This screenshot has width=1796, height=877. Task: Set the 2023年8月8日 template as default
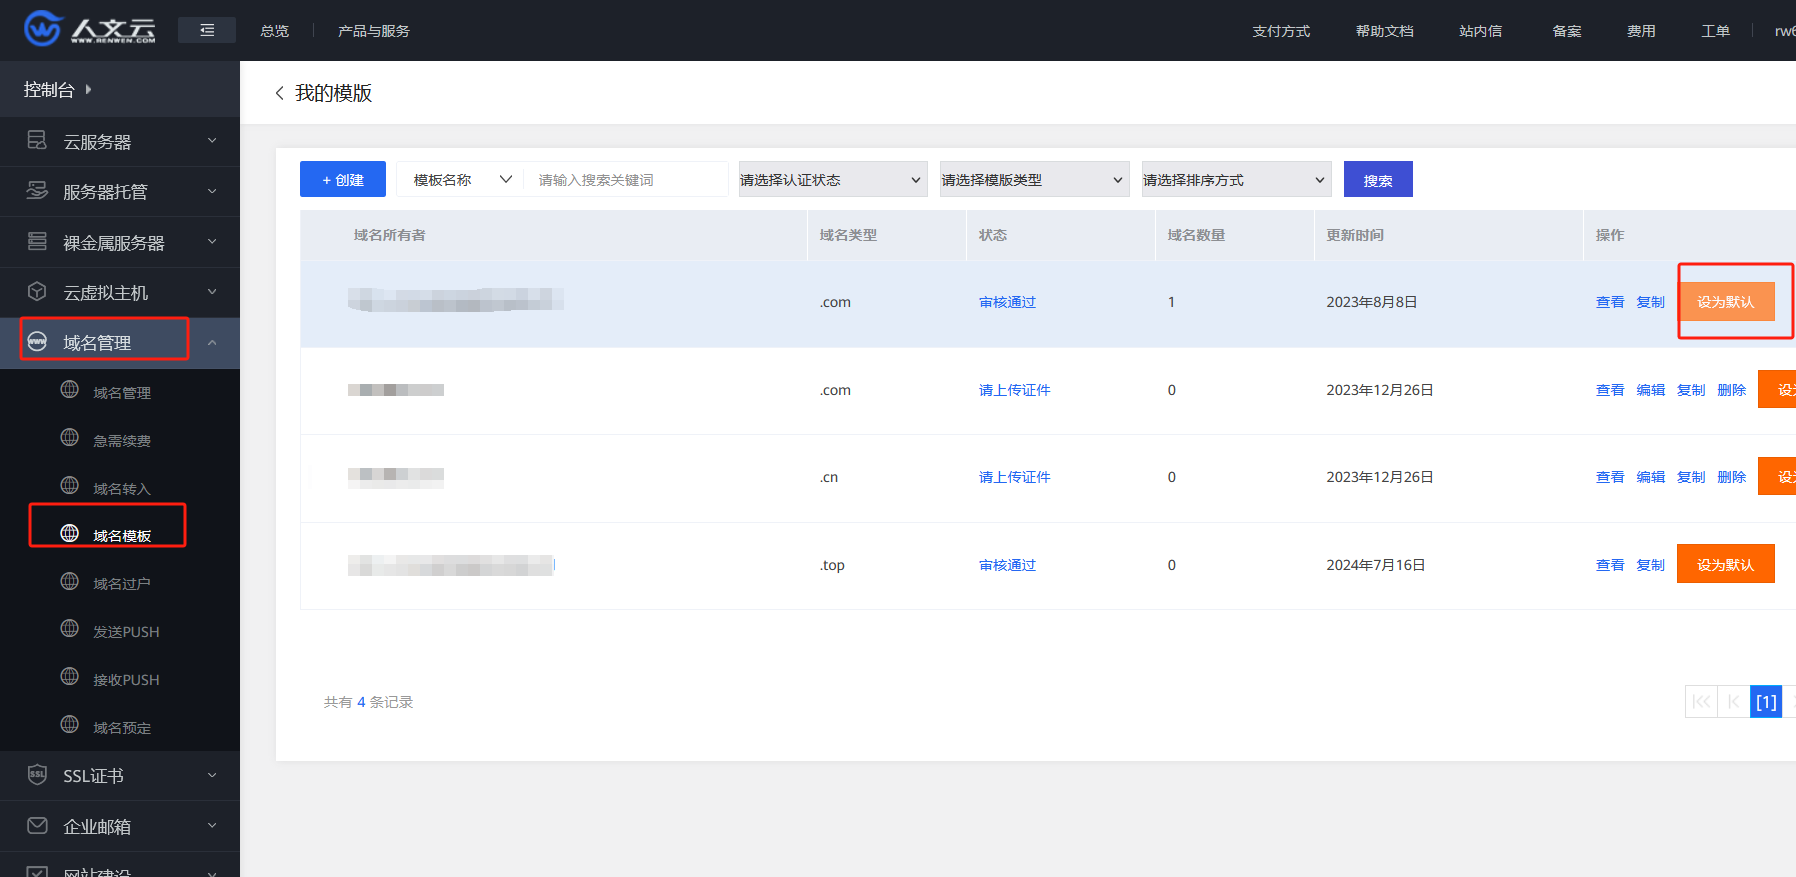tap(1726, 302)
